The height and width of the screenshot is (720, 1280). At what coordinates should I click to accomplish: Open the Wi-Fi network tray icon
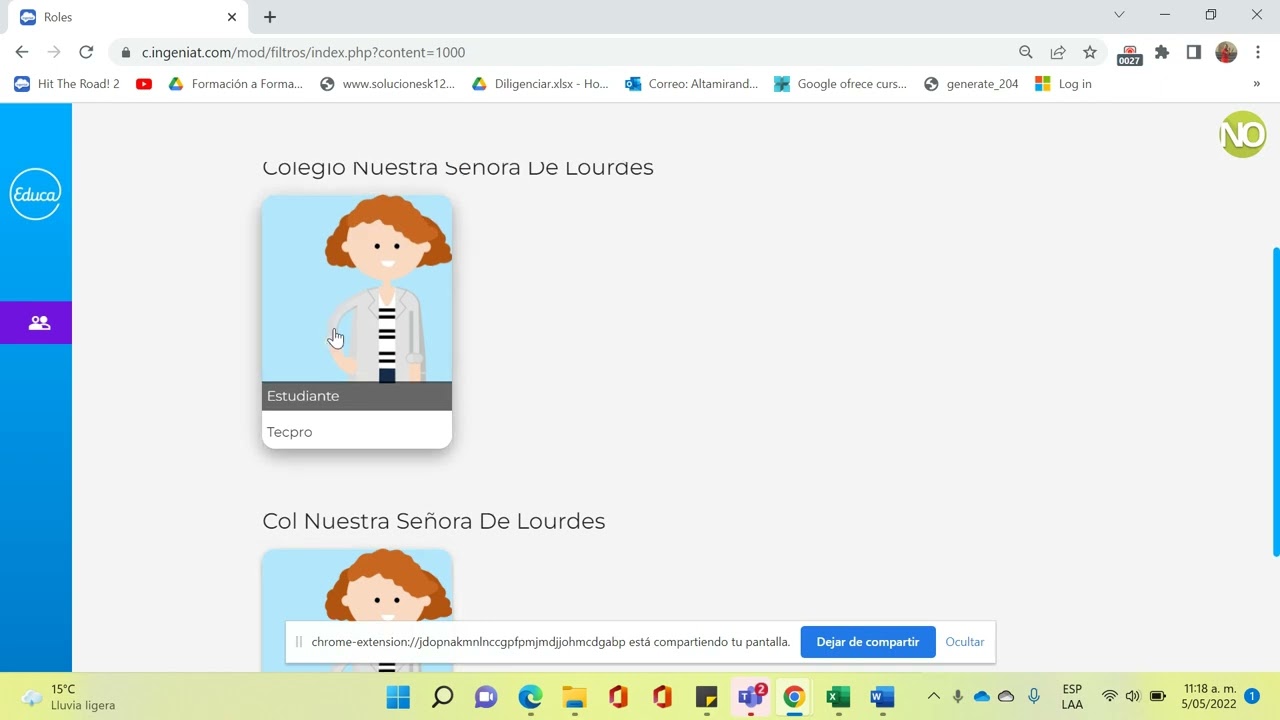[x=1109, y=696]
